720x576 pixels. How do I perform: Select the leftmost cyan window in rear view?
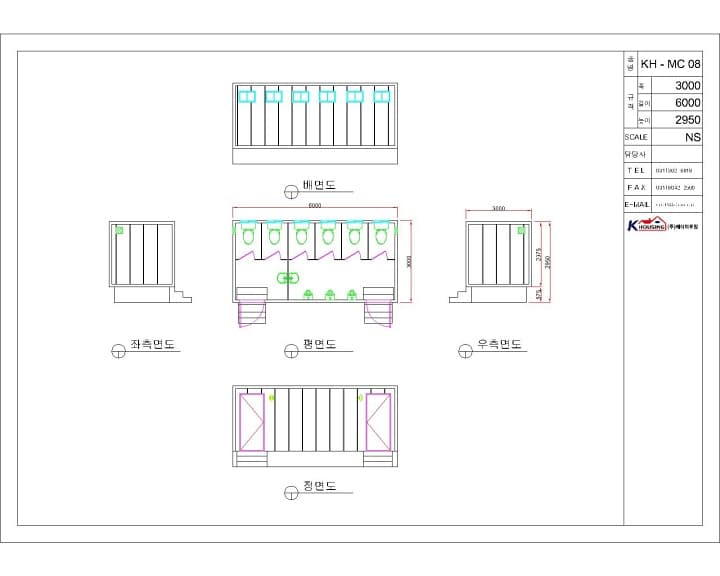point(247,96)
